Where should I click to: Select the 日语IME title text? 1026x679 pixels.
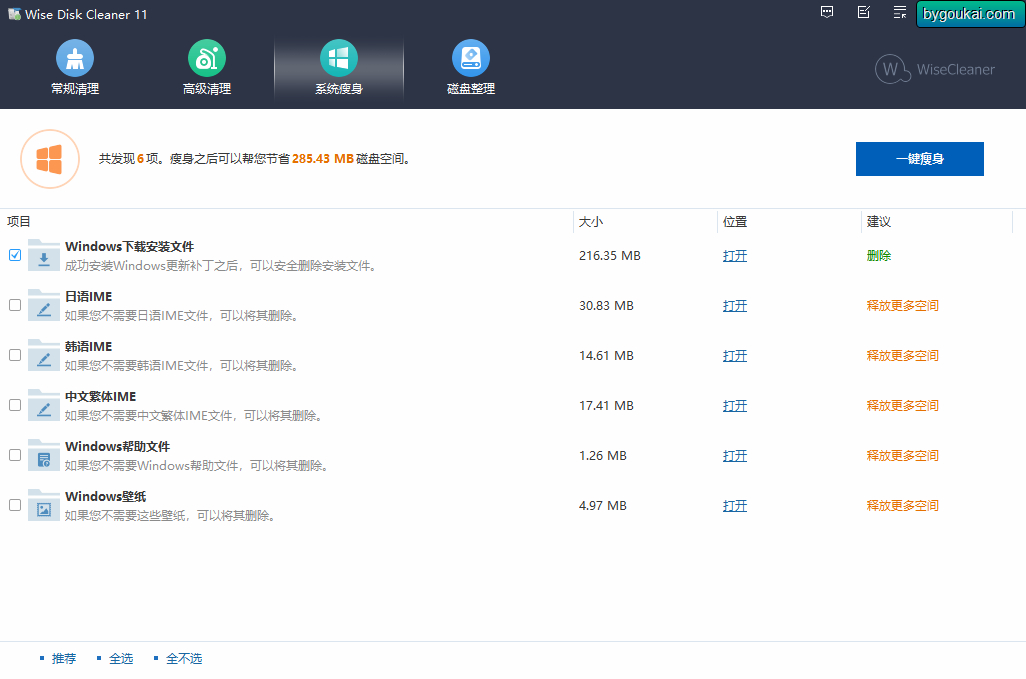pos(88,296)
